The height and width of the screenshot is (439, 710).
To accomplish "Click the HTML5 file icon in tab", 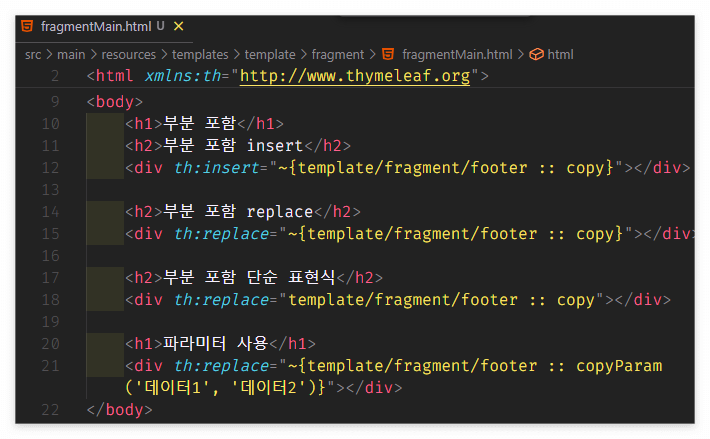I will 27,26.
